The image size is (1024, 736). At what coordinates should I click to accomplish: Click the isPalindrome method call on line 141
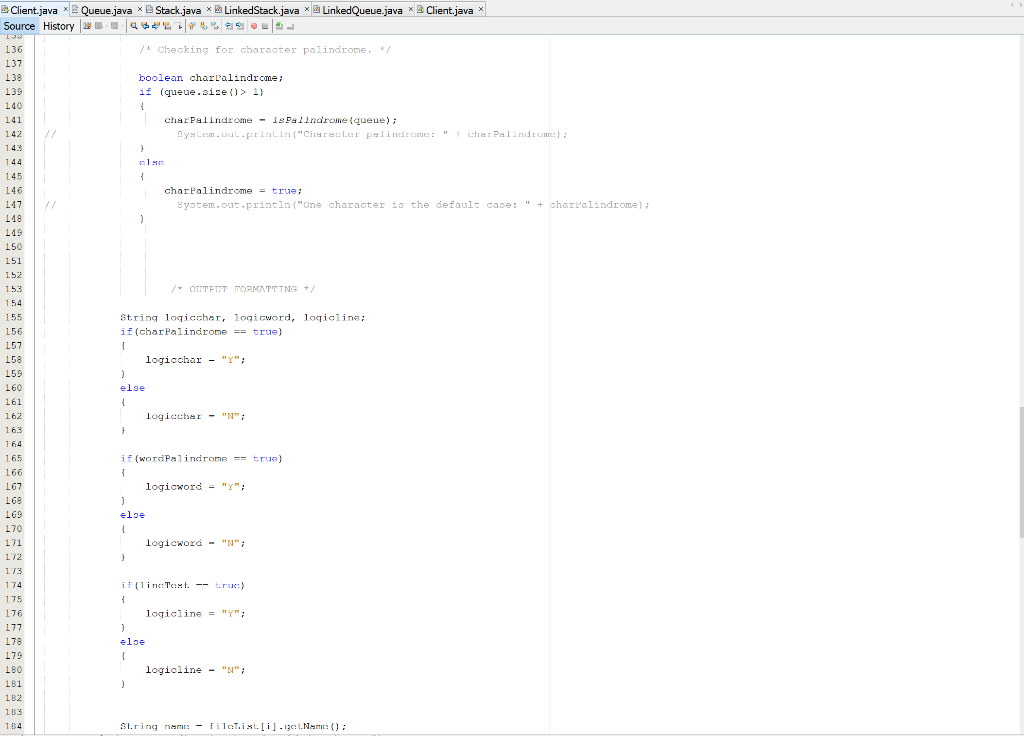coord(310,120)
